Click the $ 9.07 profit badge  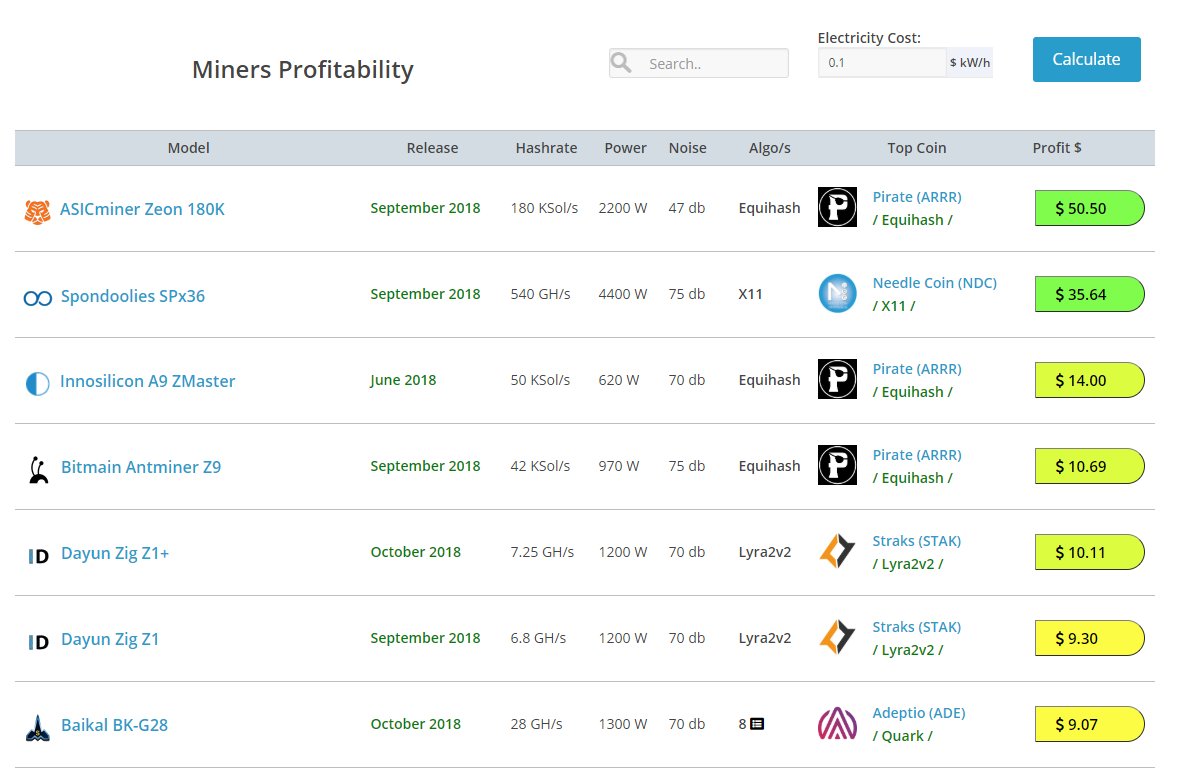click(1090, 724)
